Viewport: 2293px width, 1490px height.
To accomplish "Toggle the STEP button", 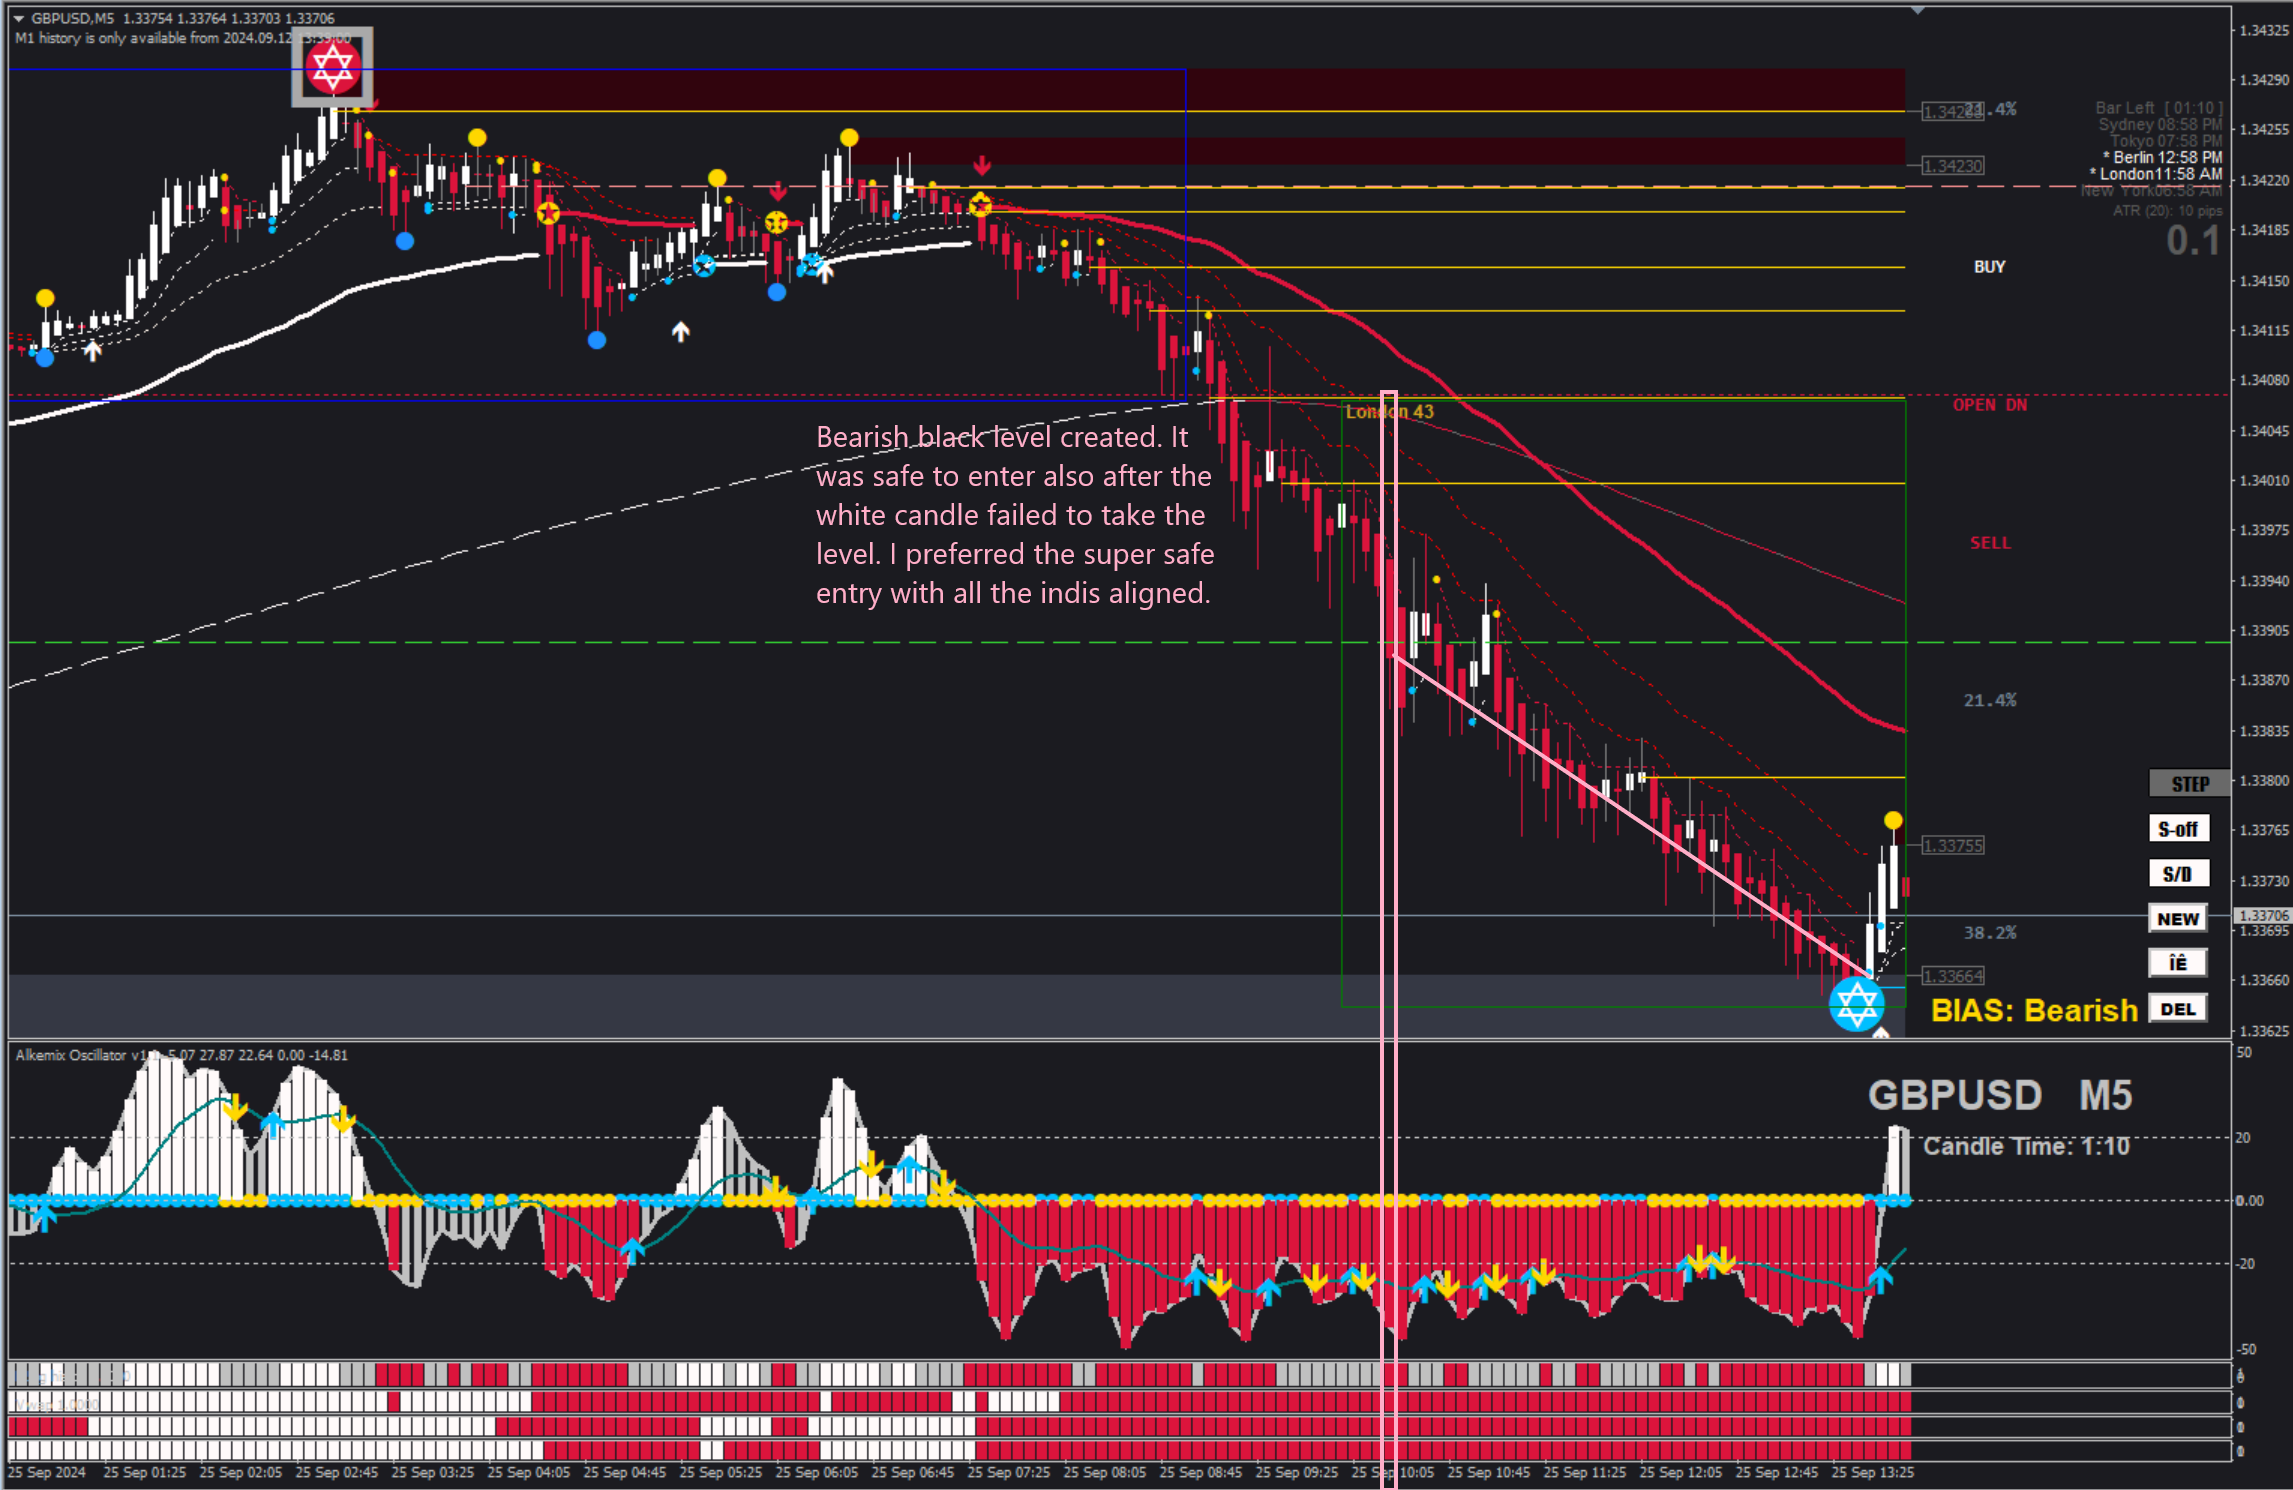I will click(x=2189, y=784).
